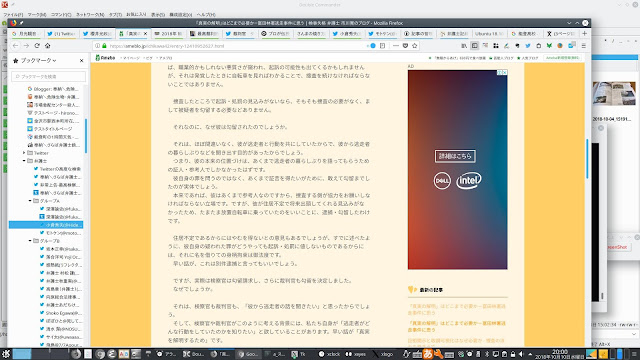Click the Ameba logo in page header
The image size is (640, 360).
[105, 58]
